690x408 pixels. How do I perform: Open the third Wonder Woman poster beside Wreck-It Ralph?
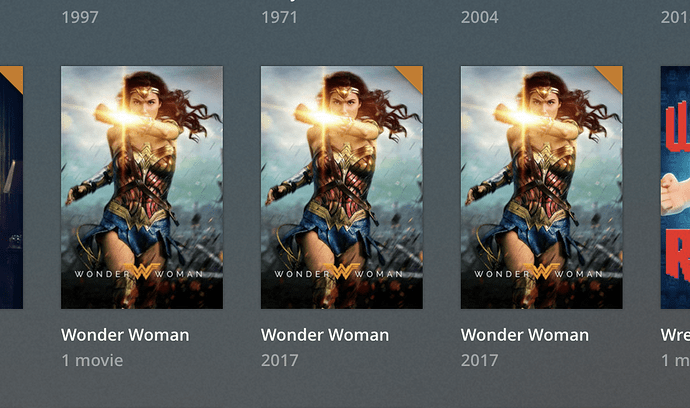[x=541, y=187]
